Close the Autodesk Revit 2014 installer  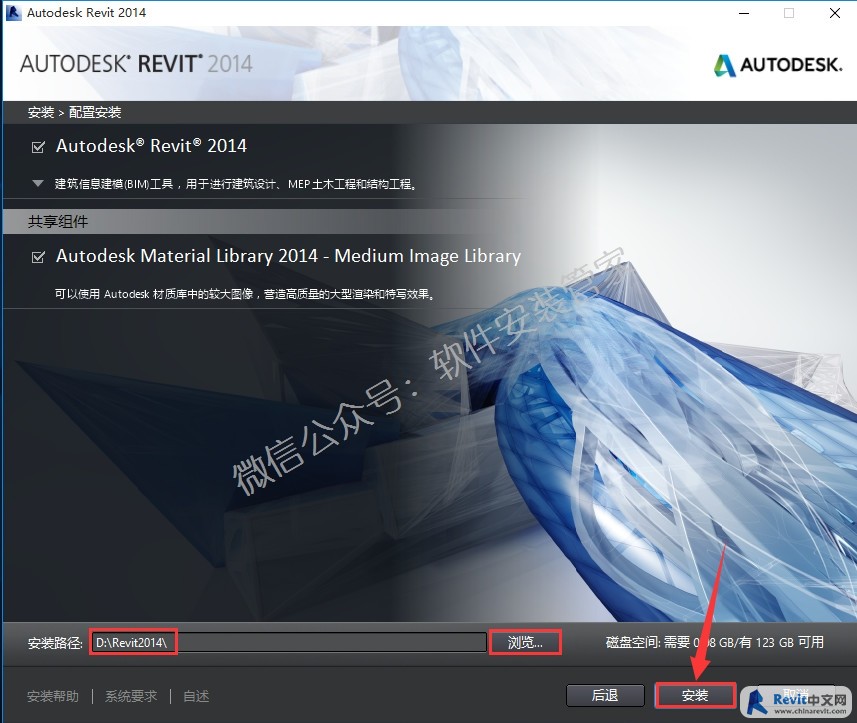[x=835, y=13]
